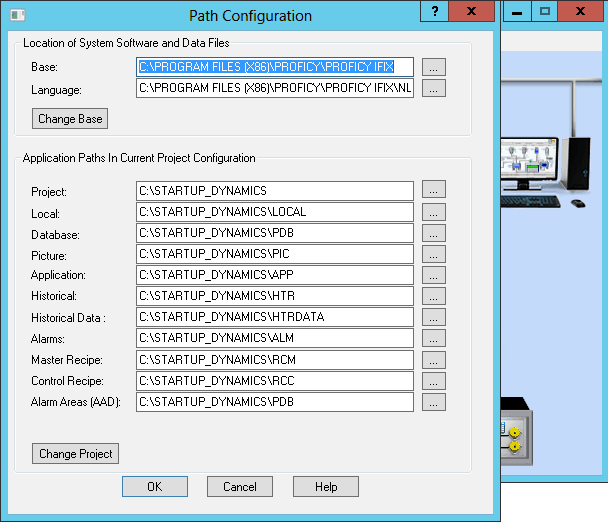Click the Alarms path field
Screen dimensions: 608x522
pyautogui.click(x=275, y=338)
